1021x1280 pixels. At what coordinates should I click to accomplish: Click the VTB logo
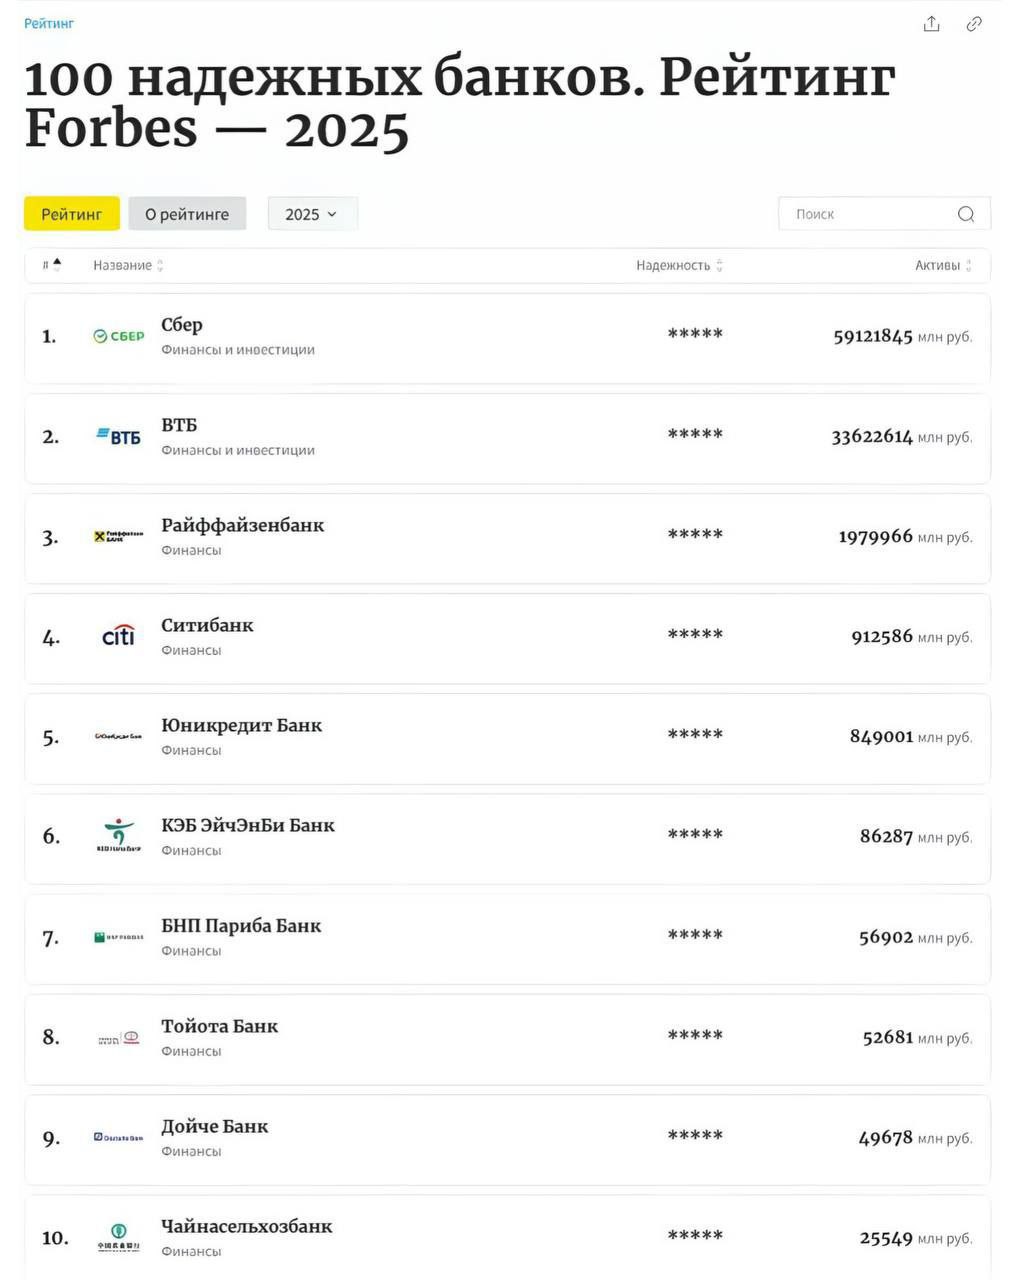[x=119, y=437]
